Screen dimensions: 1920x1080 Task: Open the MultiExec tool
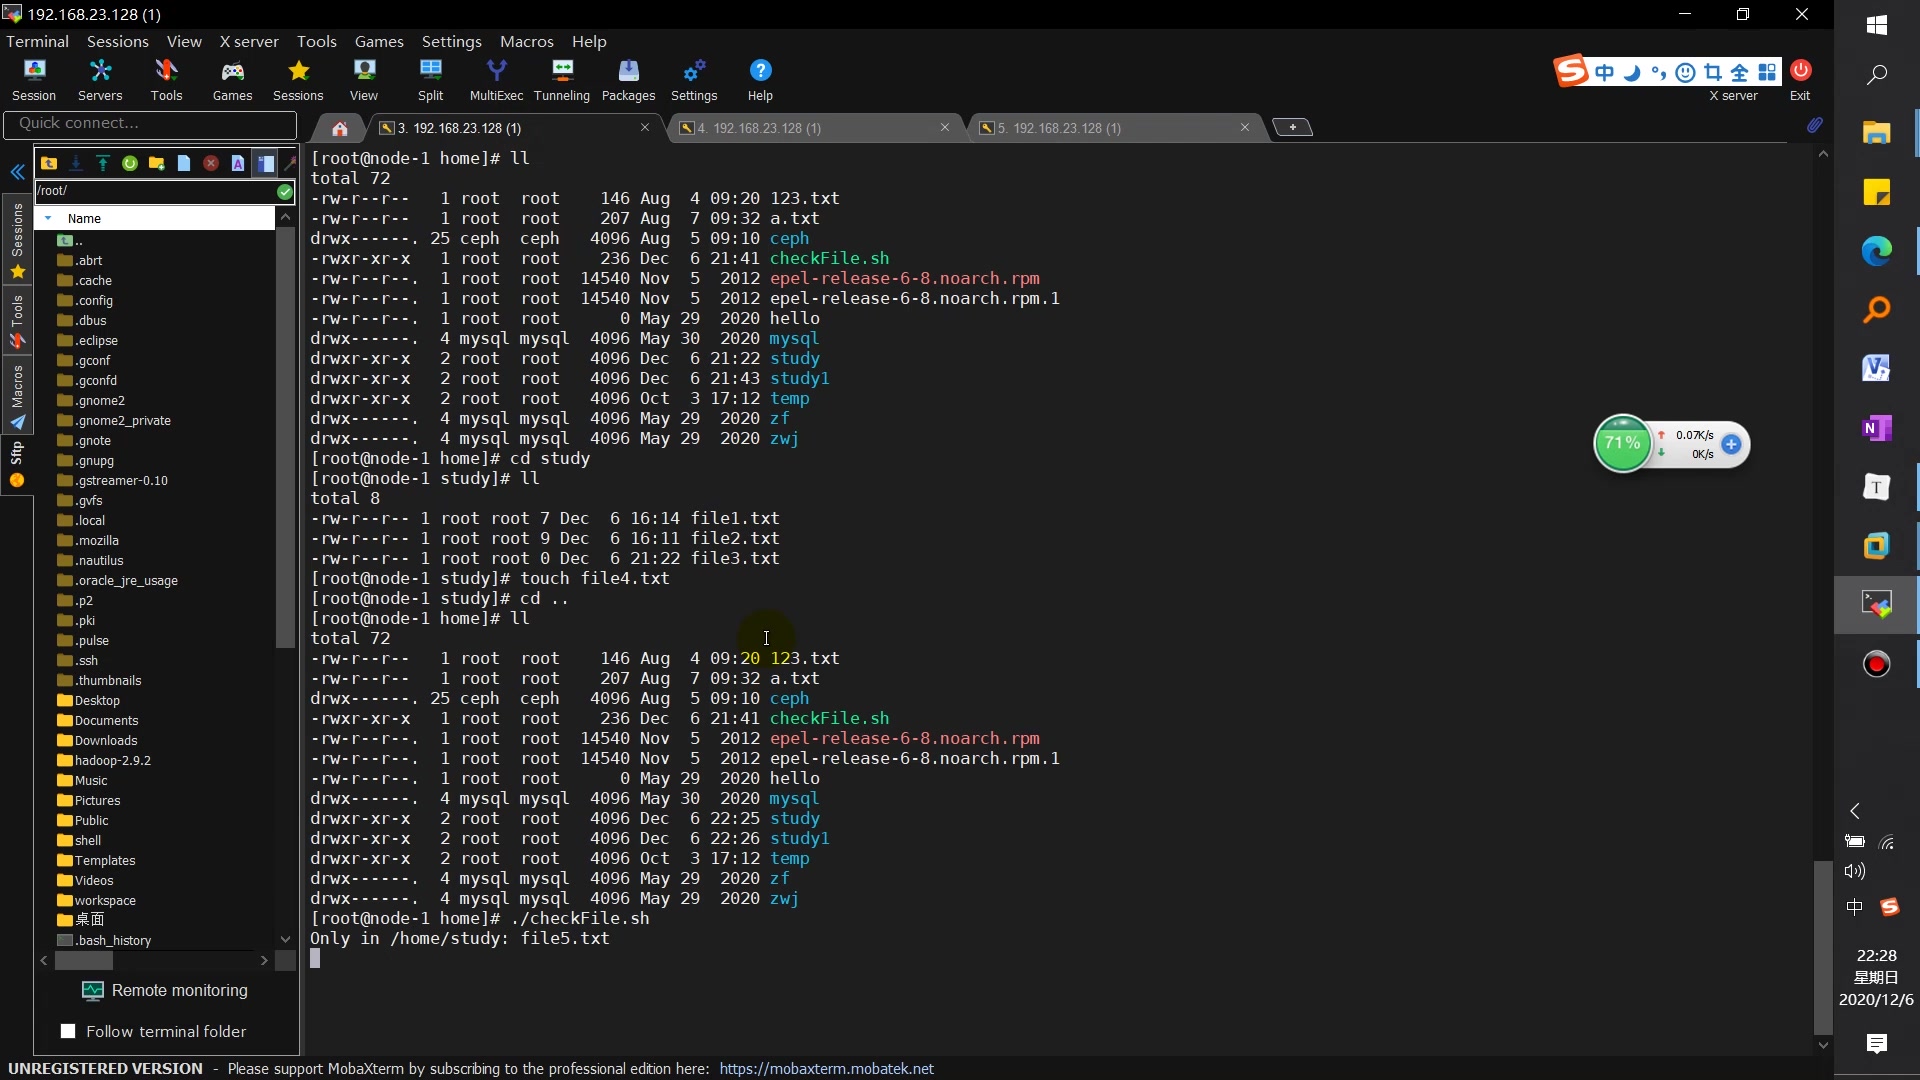[496, 79]
